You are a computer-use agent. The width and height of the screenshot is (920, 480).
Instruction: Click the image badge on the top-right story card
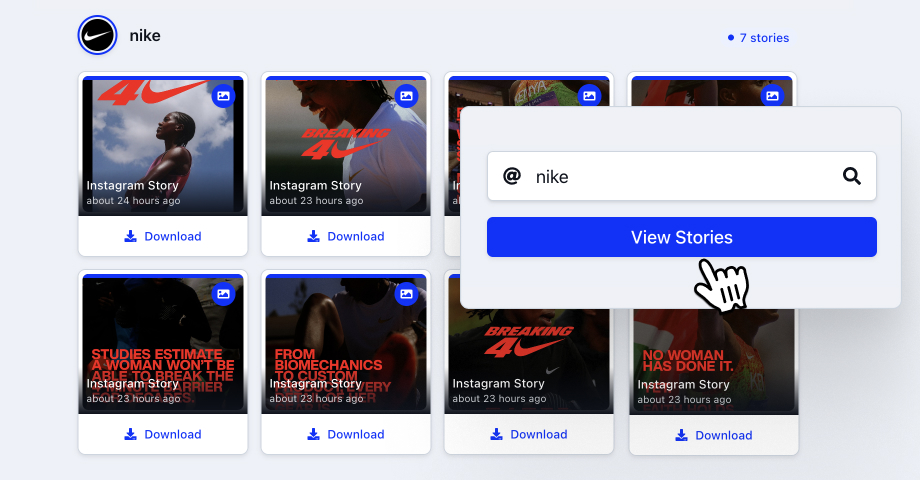tap(773, 96)
